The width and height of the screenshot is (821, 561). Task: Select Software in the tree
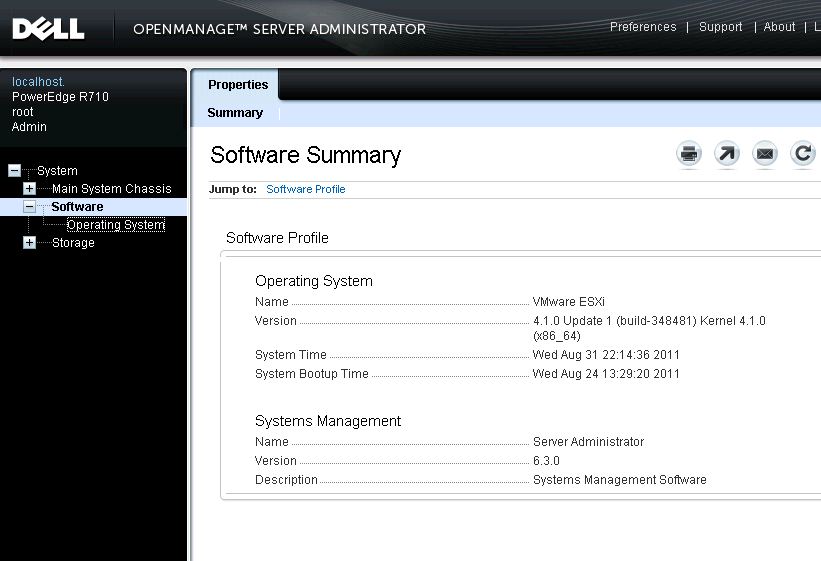pos(77,207)
